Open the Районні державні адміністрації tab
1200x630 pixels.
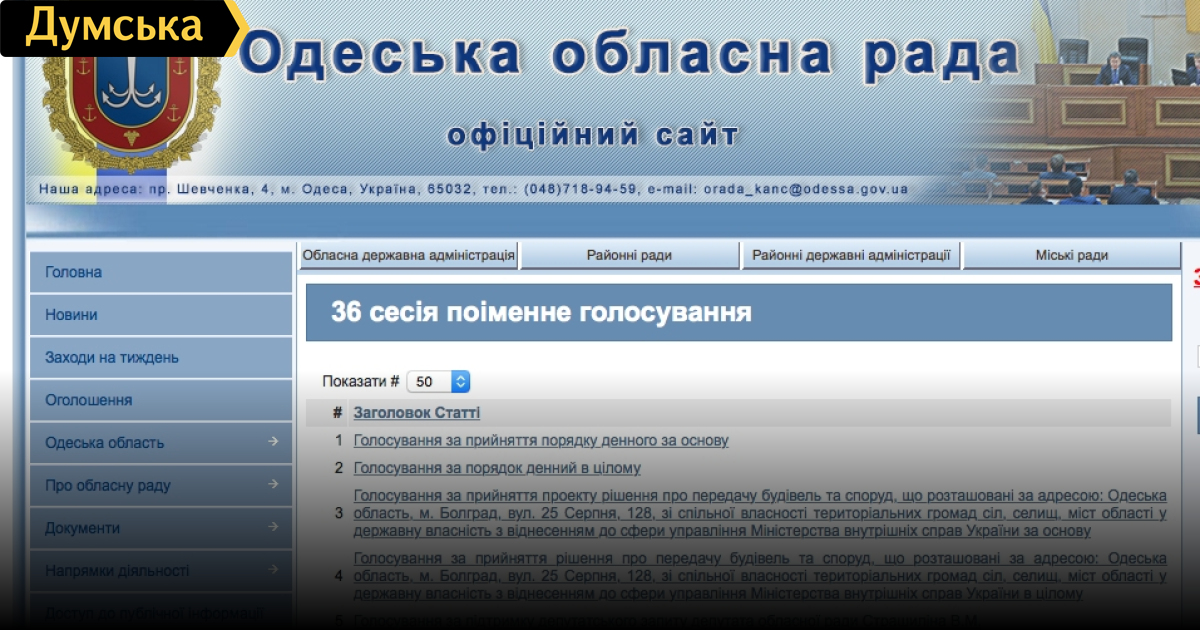coord(851,255)
